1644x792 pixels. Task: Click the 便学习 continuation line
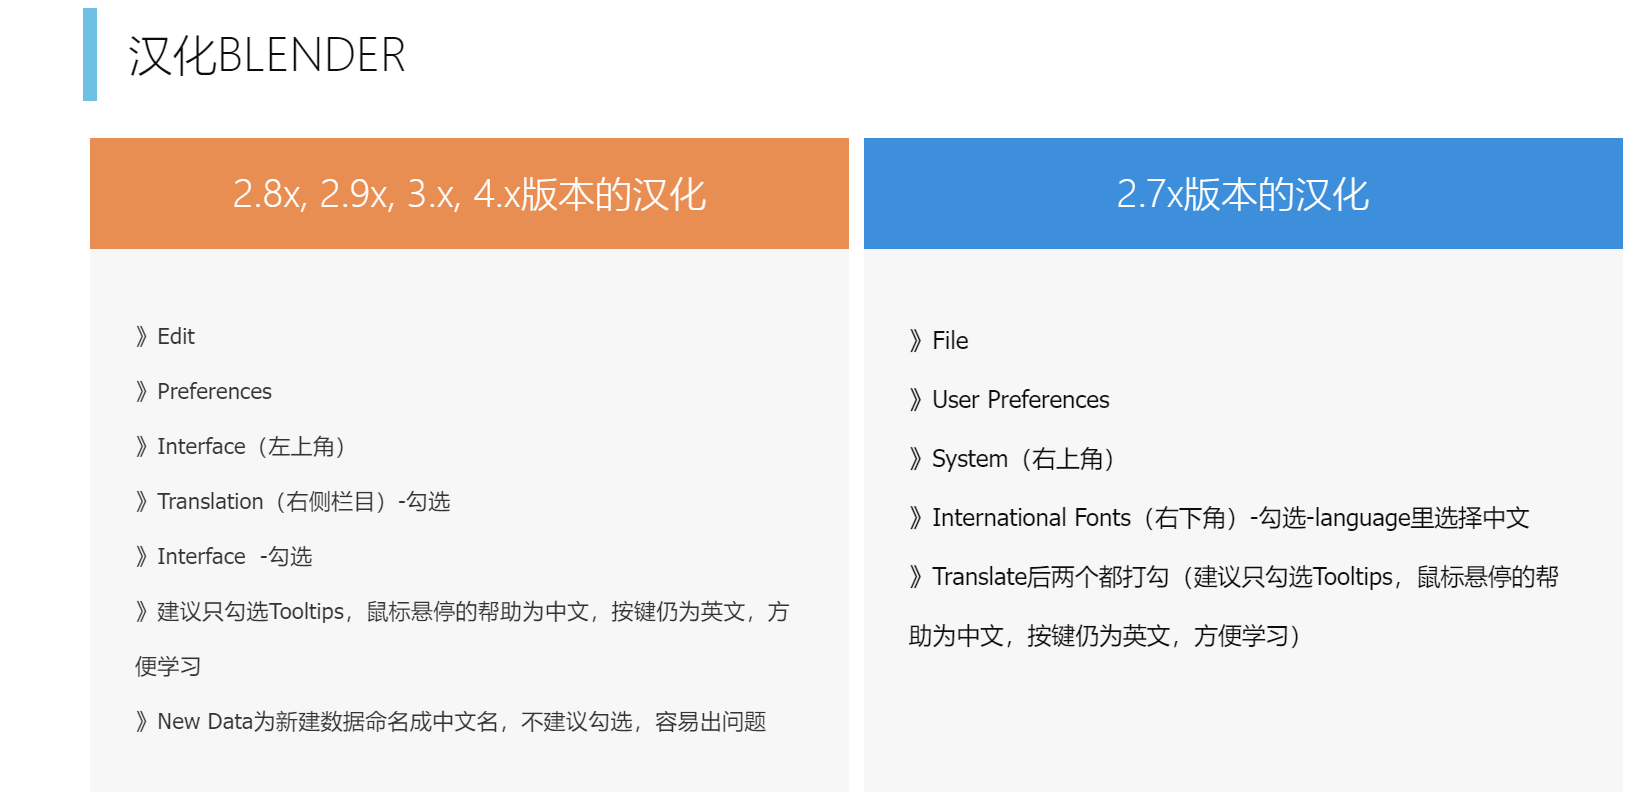point(168,666)
